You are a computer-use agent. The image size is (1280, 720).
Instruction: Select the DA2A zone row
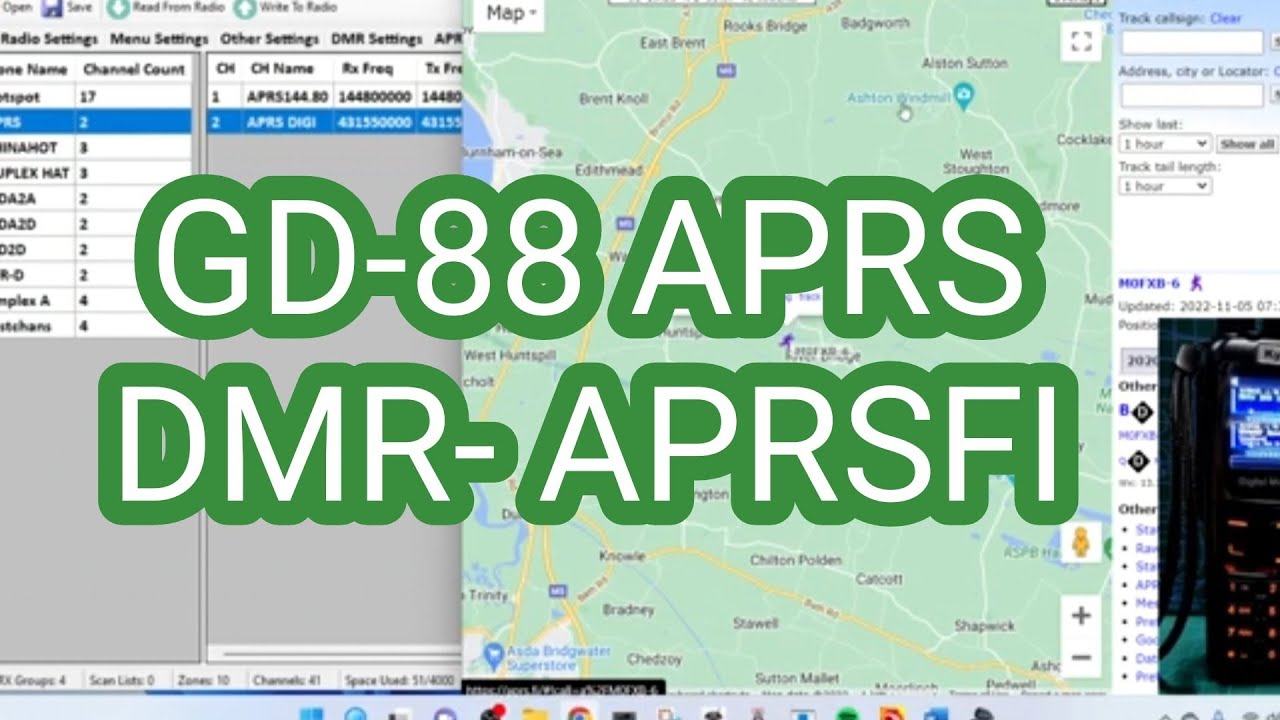[x=96, y=198]
